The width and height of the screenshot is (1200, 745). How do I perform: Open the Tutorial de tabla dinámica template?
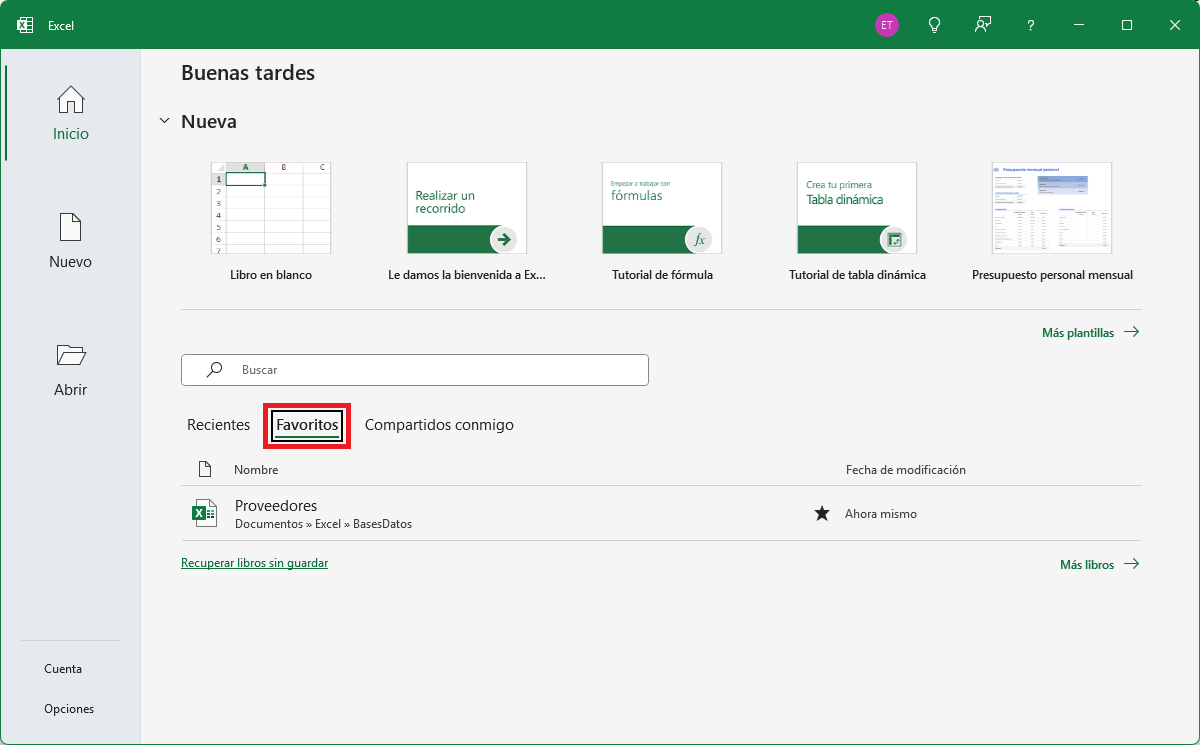[x=857, y=222]
